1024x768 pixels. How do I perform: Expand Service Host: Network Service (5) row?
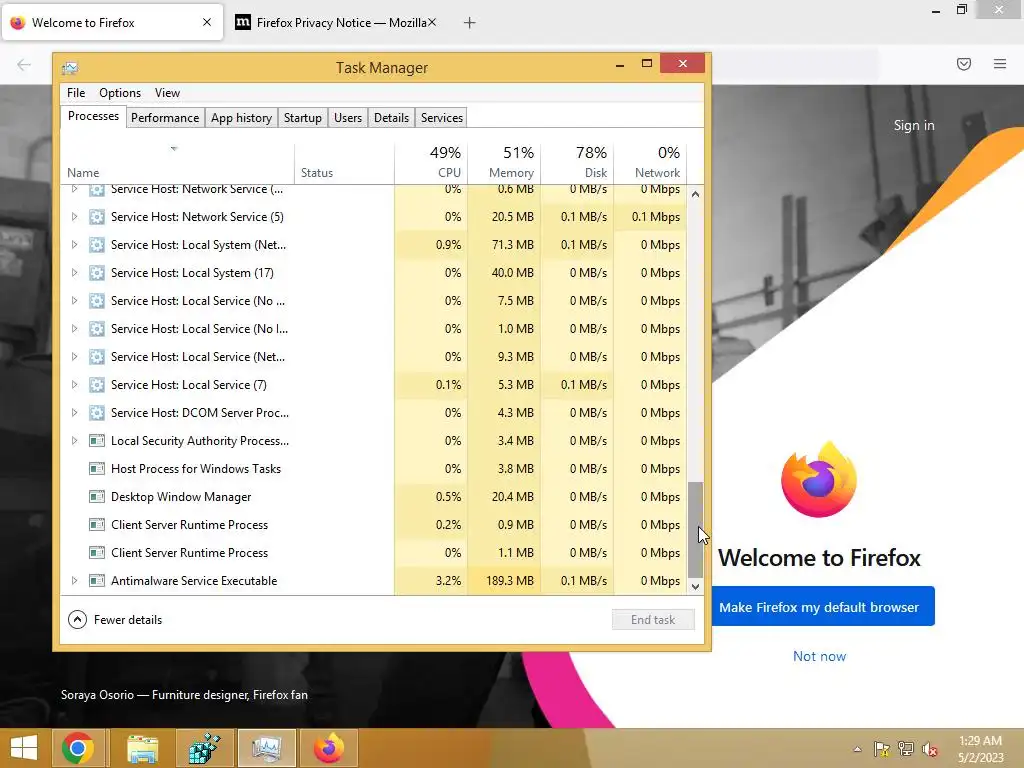pyautogui.click(x=74, y=217)
